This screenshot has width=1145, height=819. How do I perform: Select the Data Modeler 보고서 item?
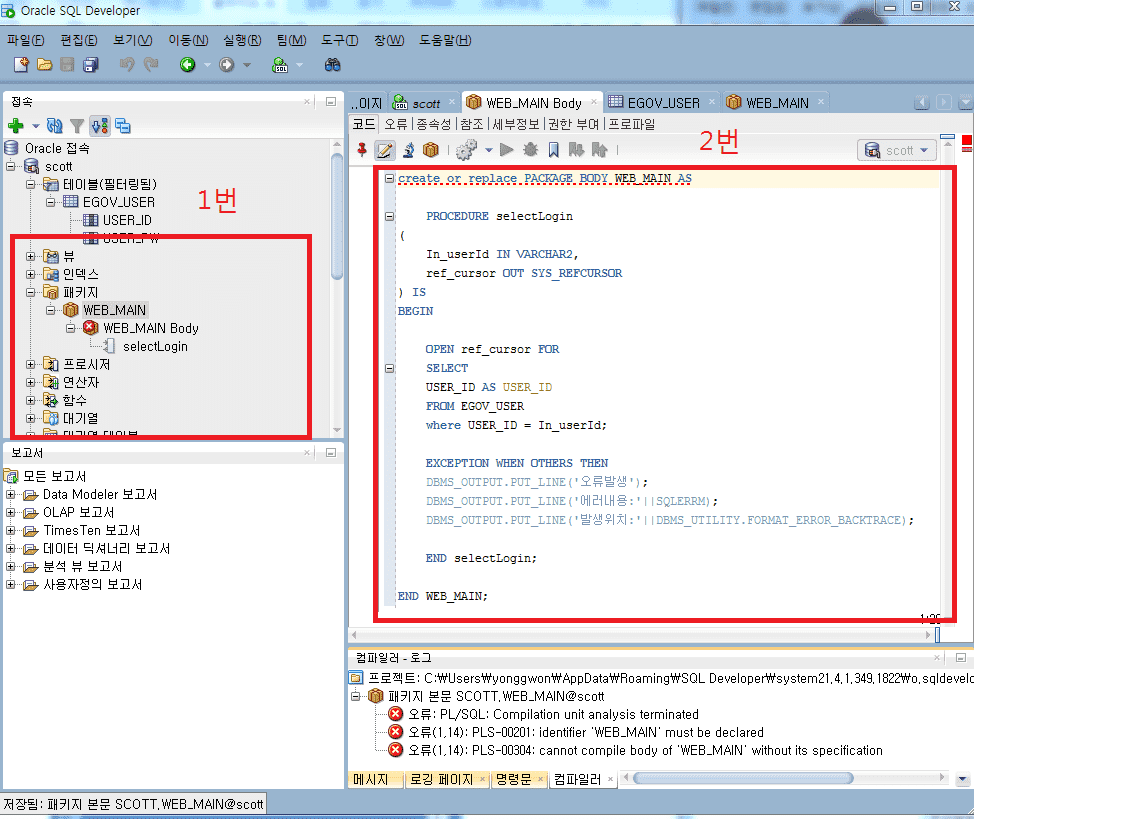(x=100, y=494)
